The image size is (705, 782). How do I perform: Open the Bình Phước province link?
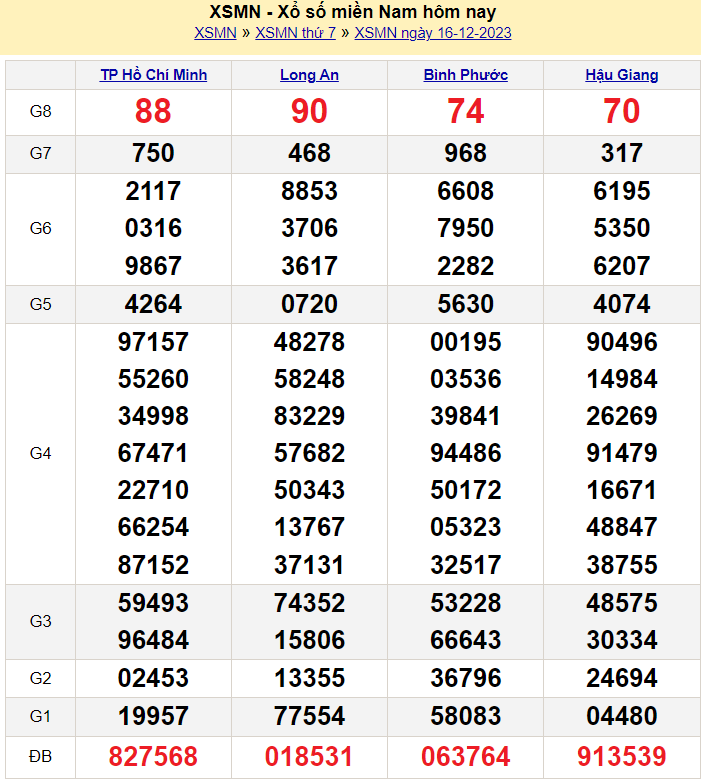pos(465,75)
